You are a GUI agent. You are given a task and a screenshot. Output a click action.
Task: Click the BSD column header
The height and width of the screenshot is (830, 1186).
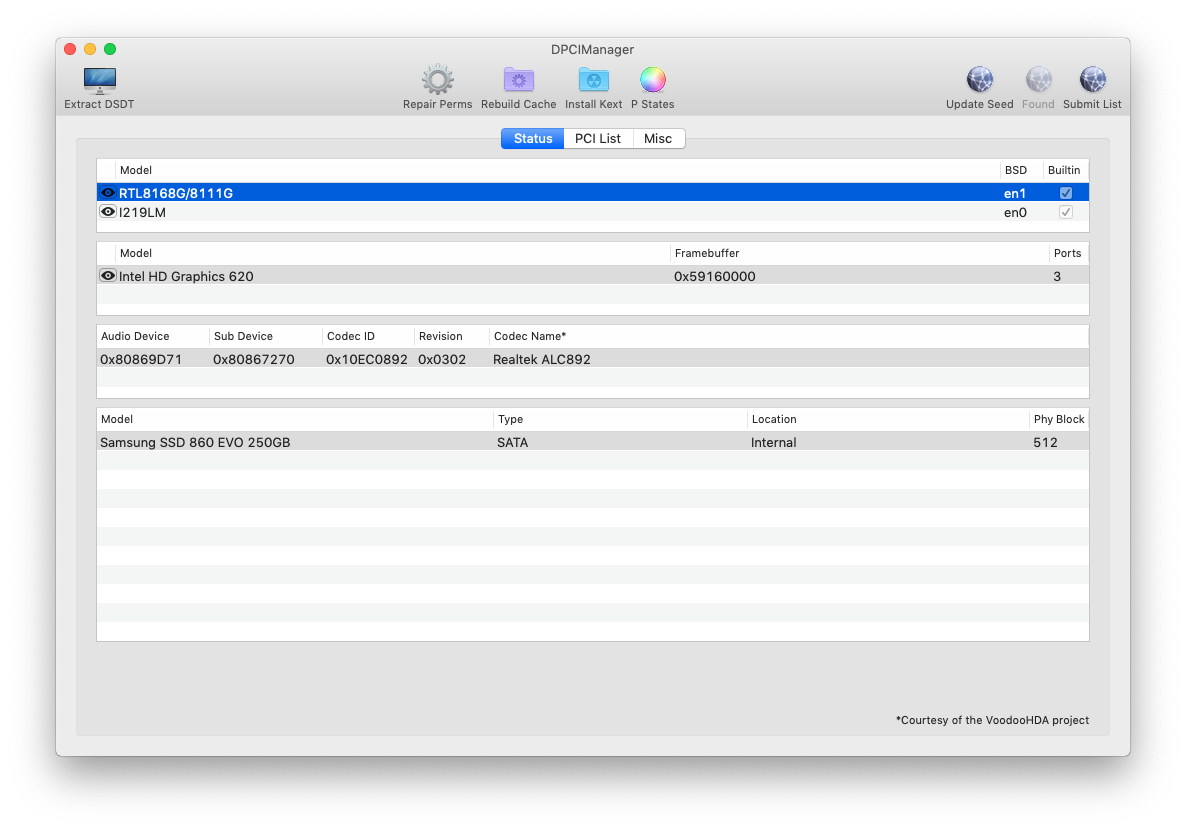tap(1015, 170)
